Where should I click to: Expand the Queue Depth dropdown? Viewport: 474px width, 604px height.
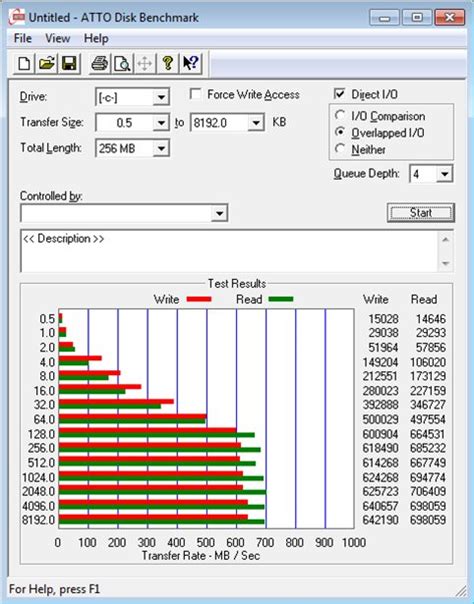click(444, 174)
